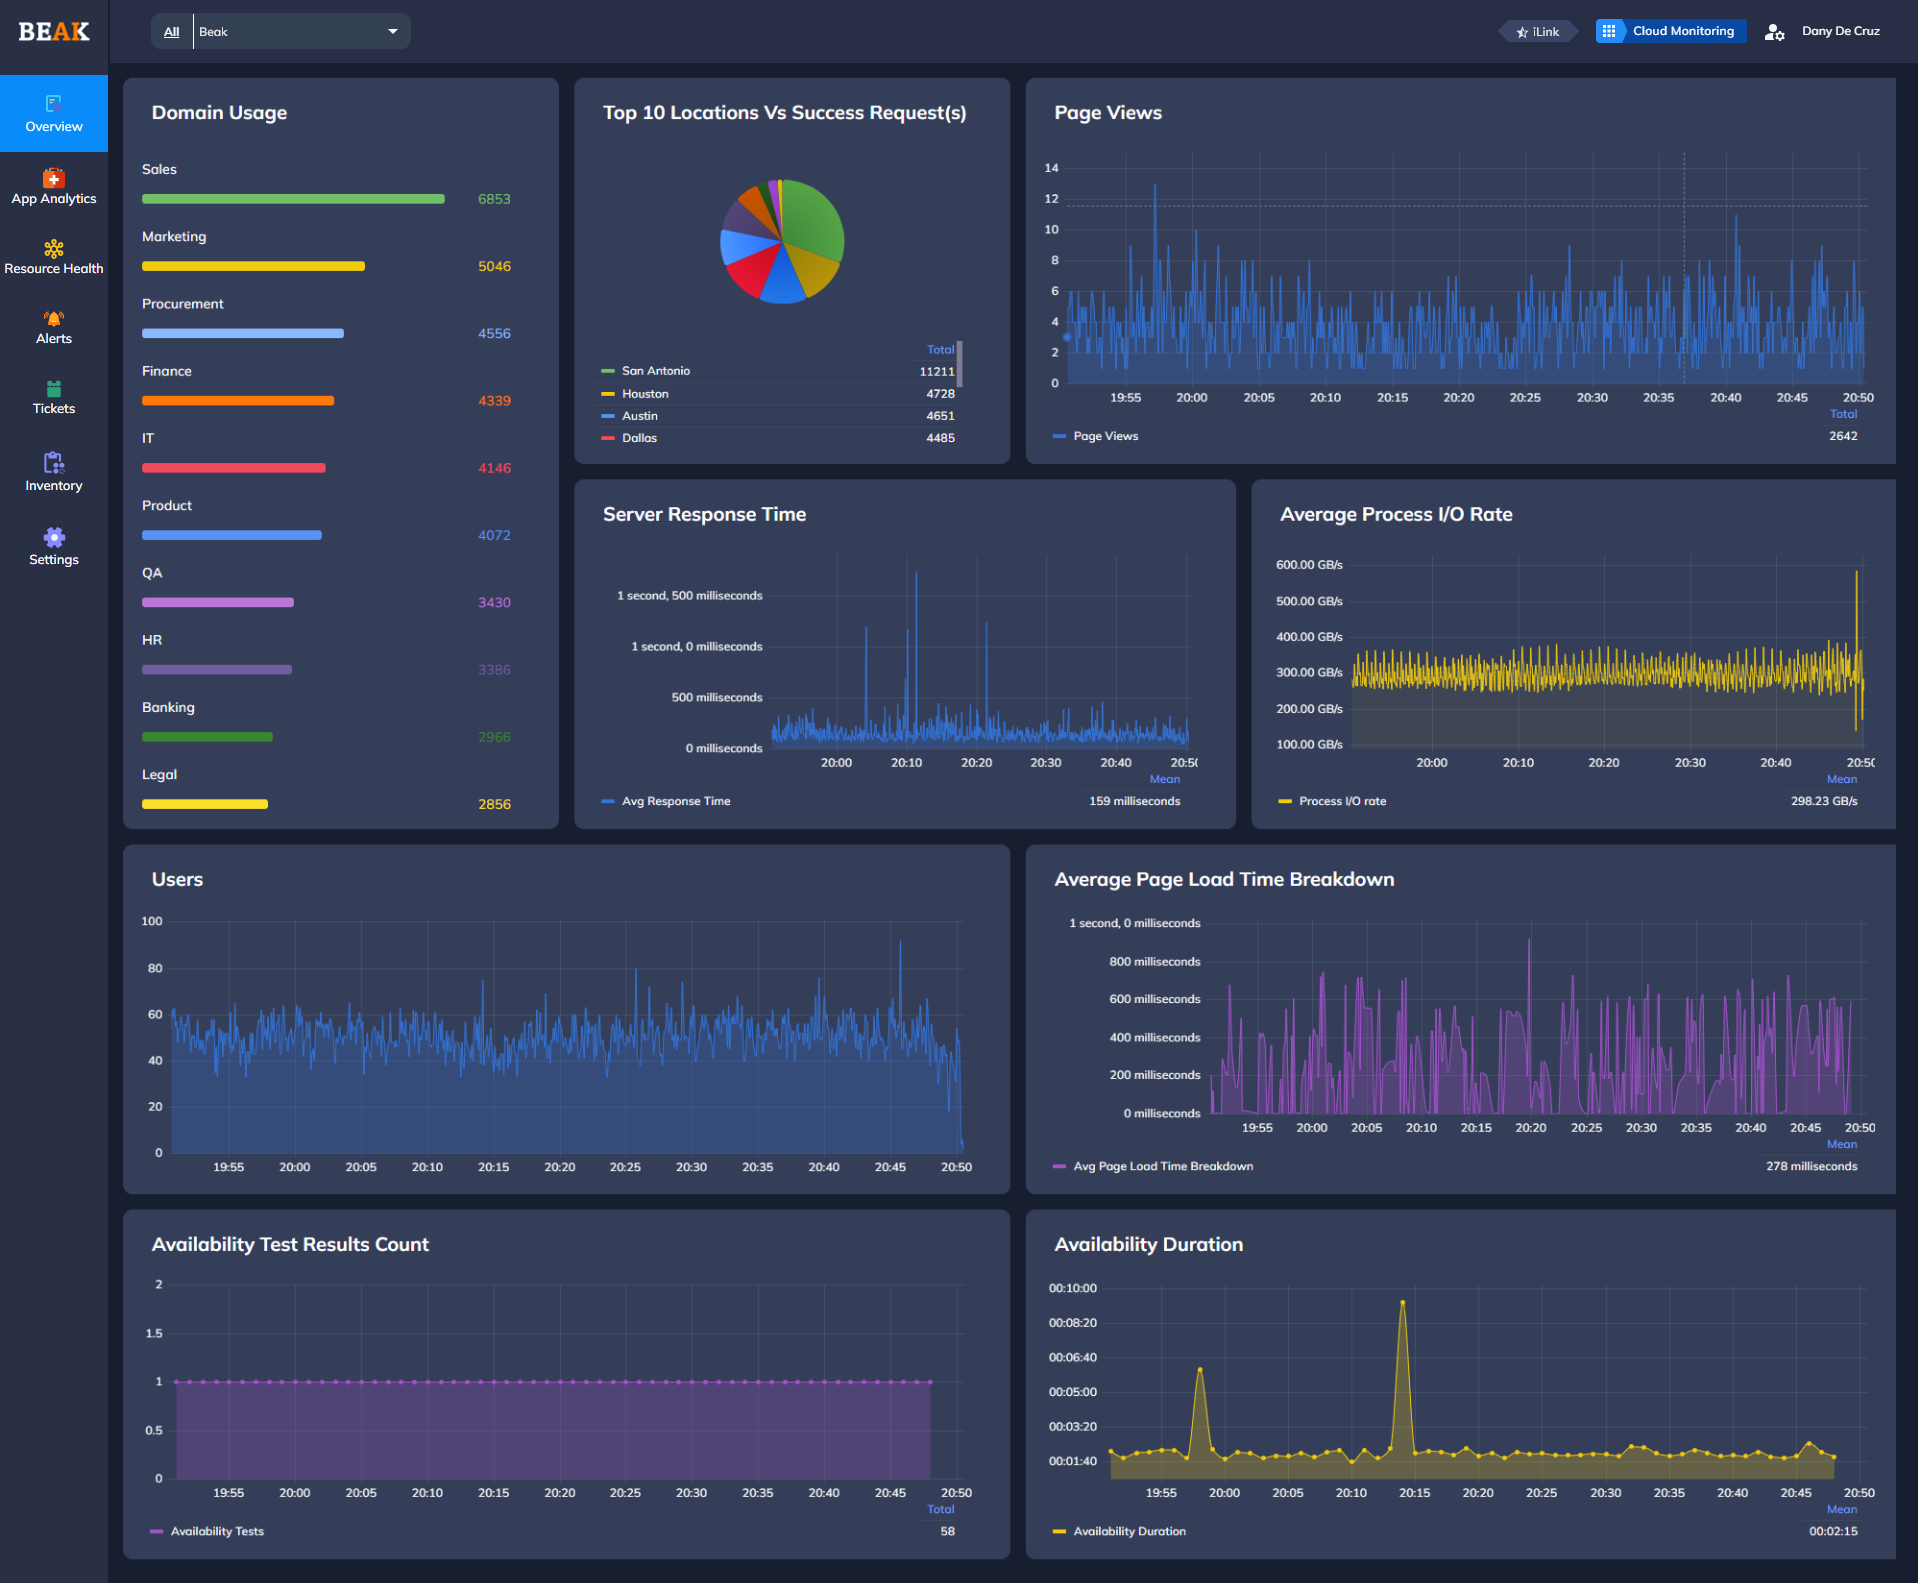The width and height of the screenshot is (1918, 1583).
Task: Sort locations legend by Total header
Action: click(940, 350)
